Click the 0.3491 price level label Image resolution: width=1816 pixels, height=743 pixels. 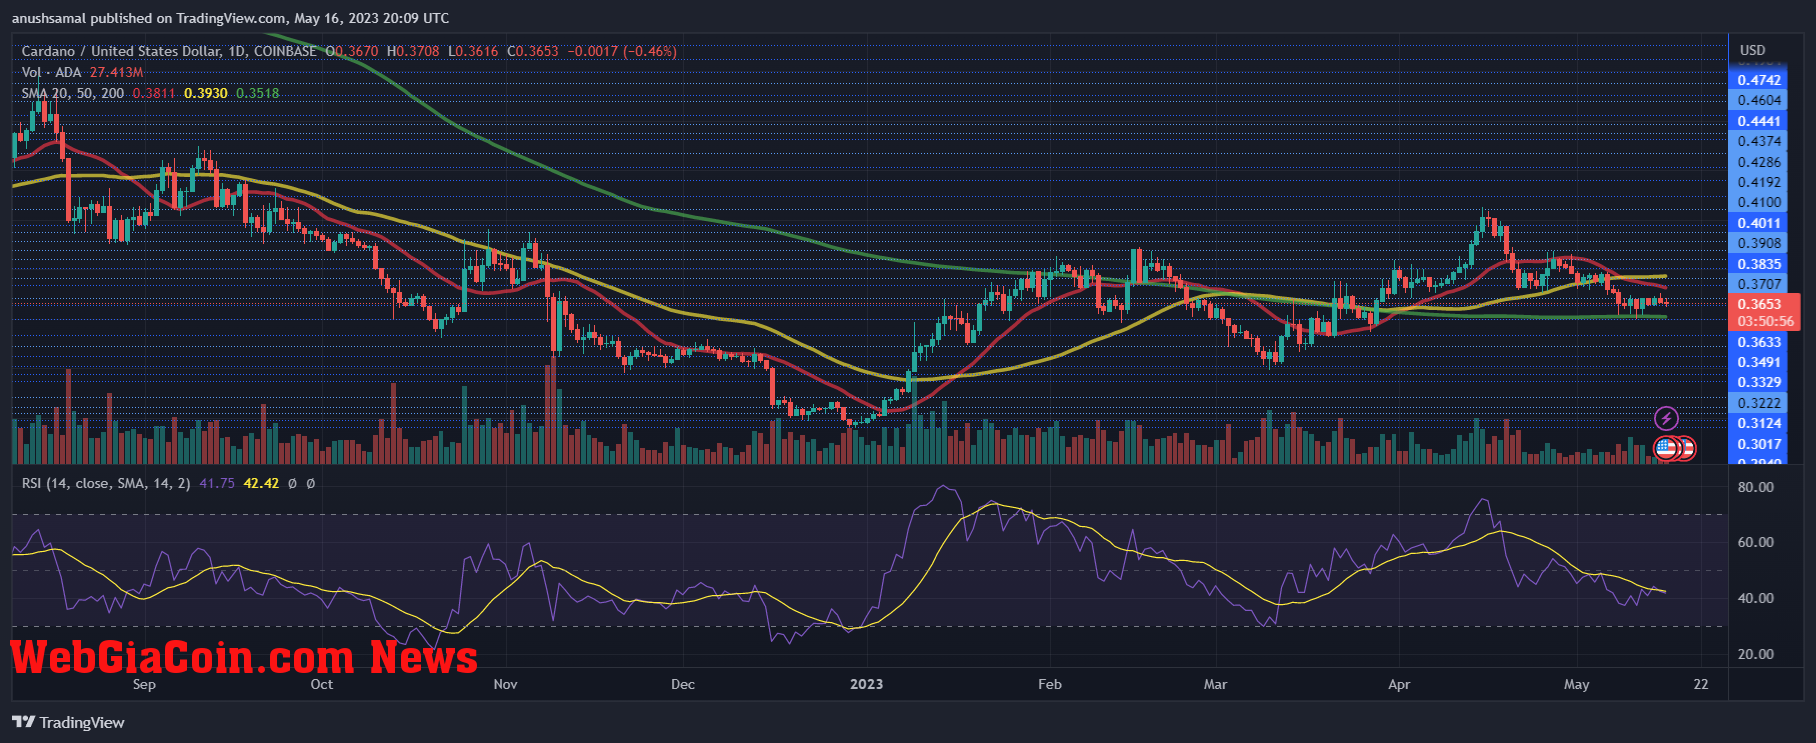point(1759,362)
